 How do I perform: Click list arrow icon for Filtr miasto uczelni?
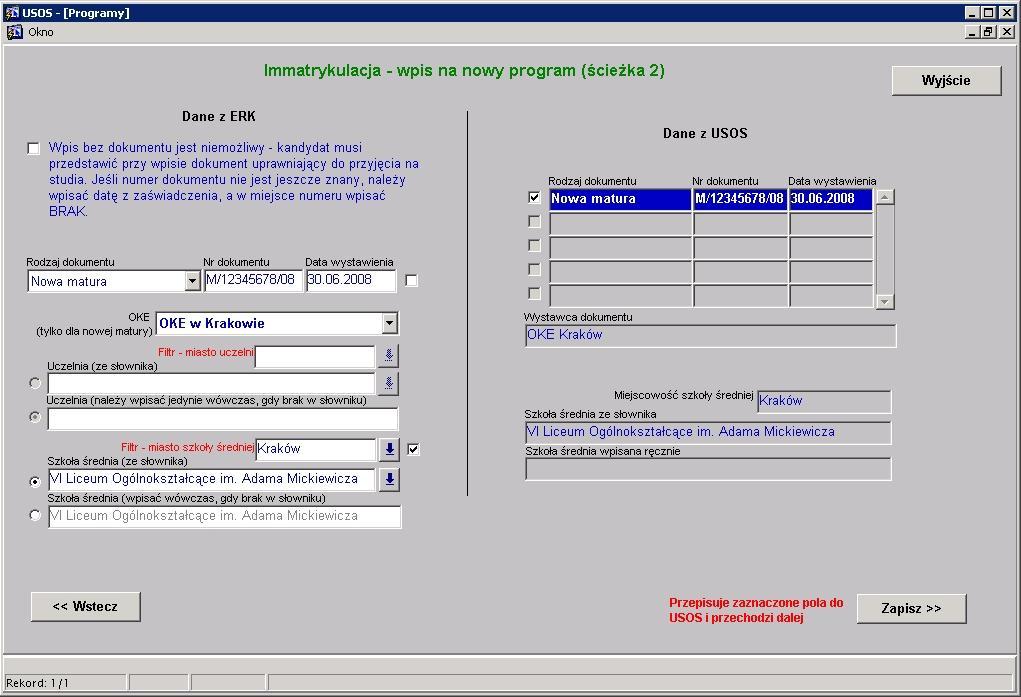[x=389, y=356]
